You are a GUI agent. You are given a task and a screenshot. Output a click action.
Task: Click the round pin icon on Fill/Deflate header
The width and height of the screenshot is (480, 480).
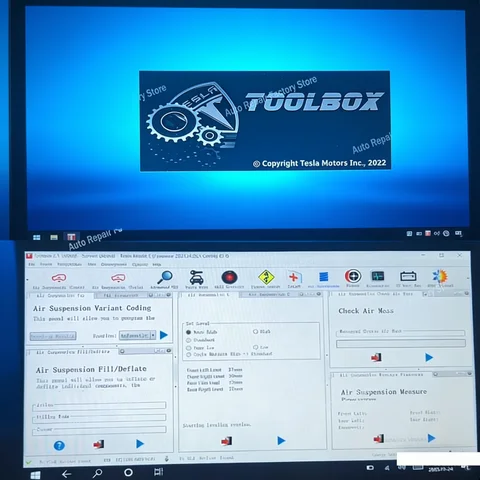[x=122, y=351]
